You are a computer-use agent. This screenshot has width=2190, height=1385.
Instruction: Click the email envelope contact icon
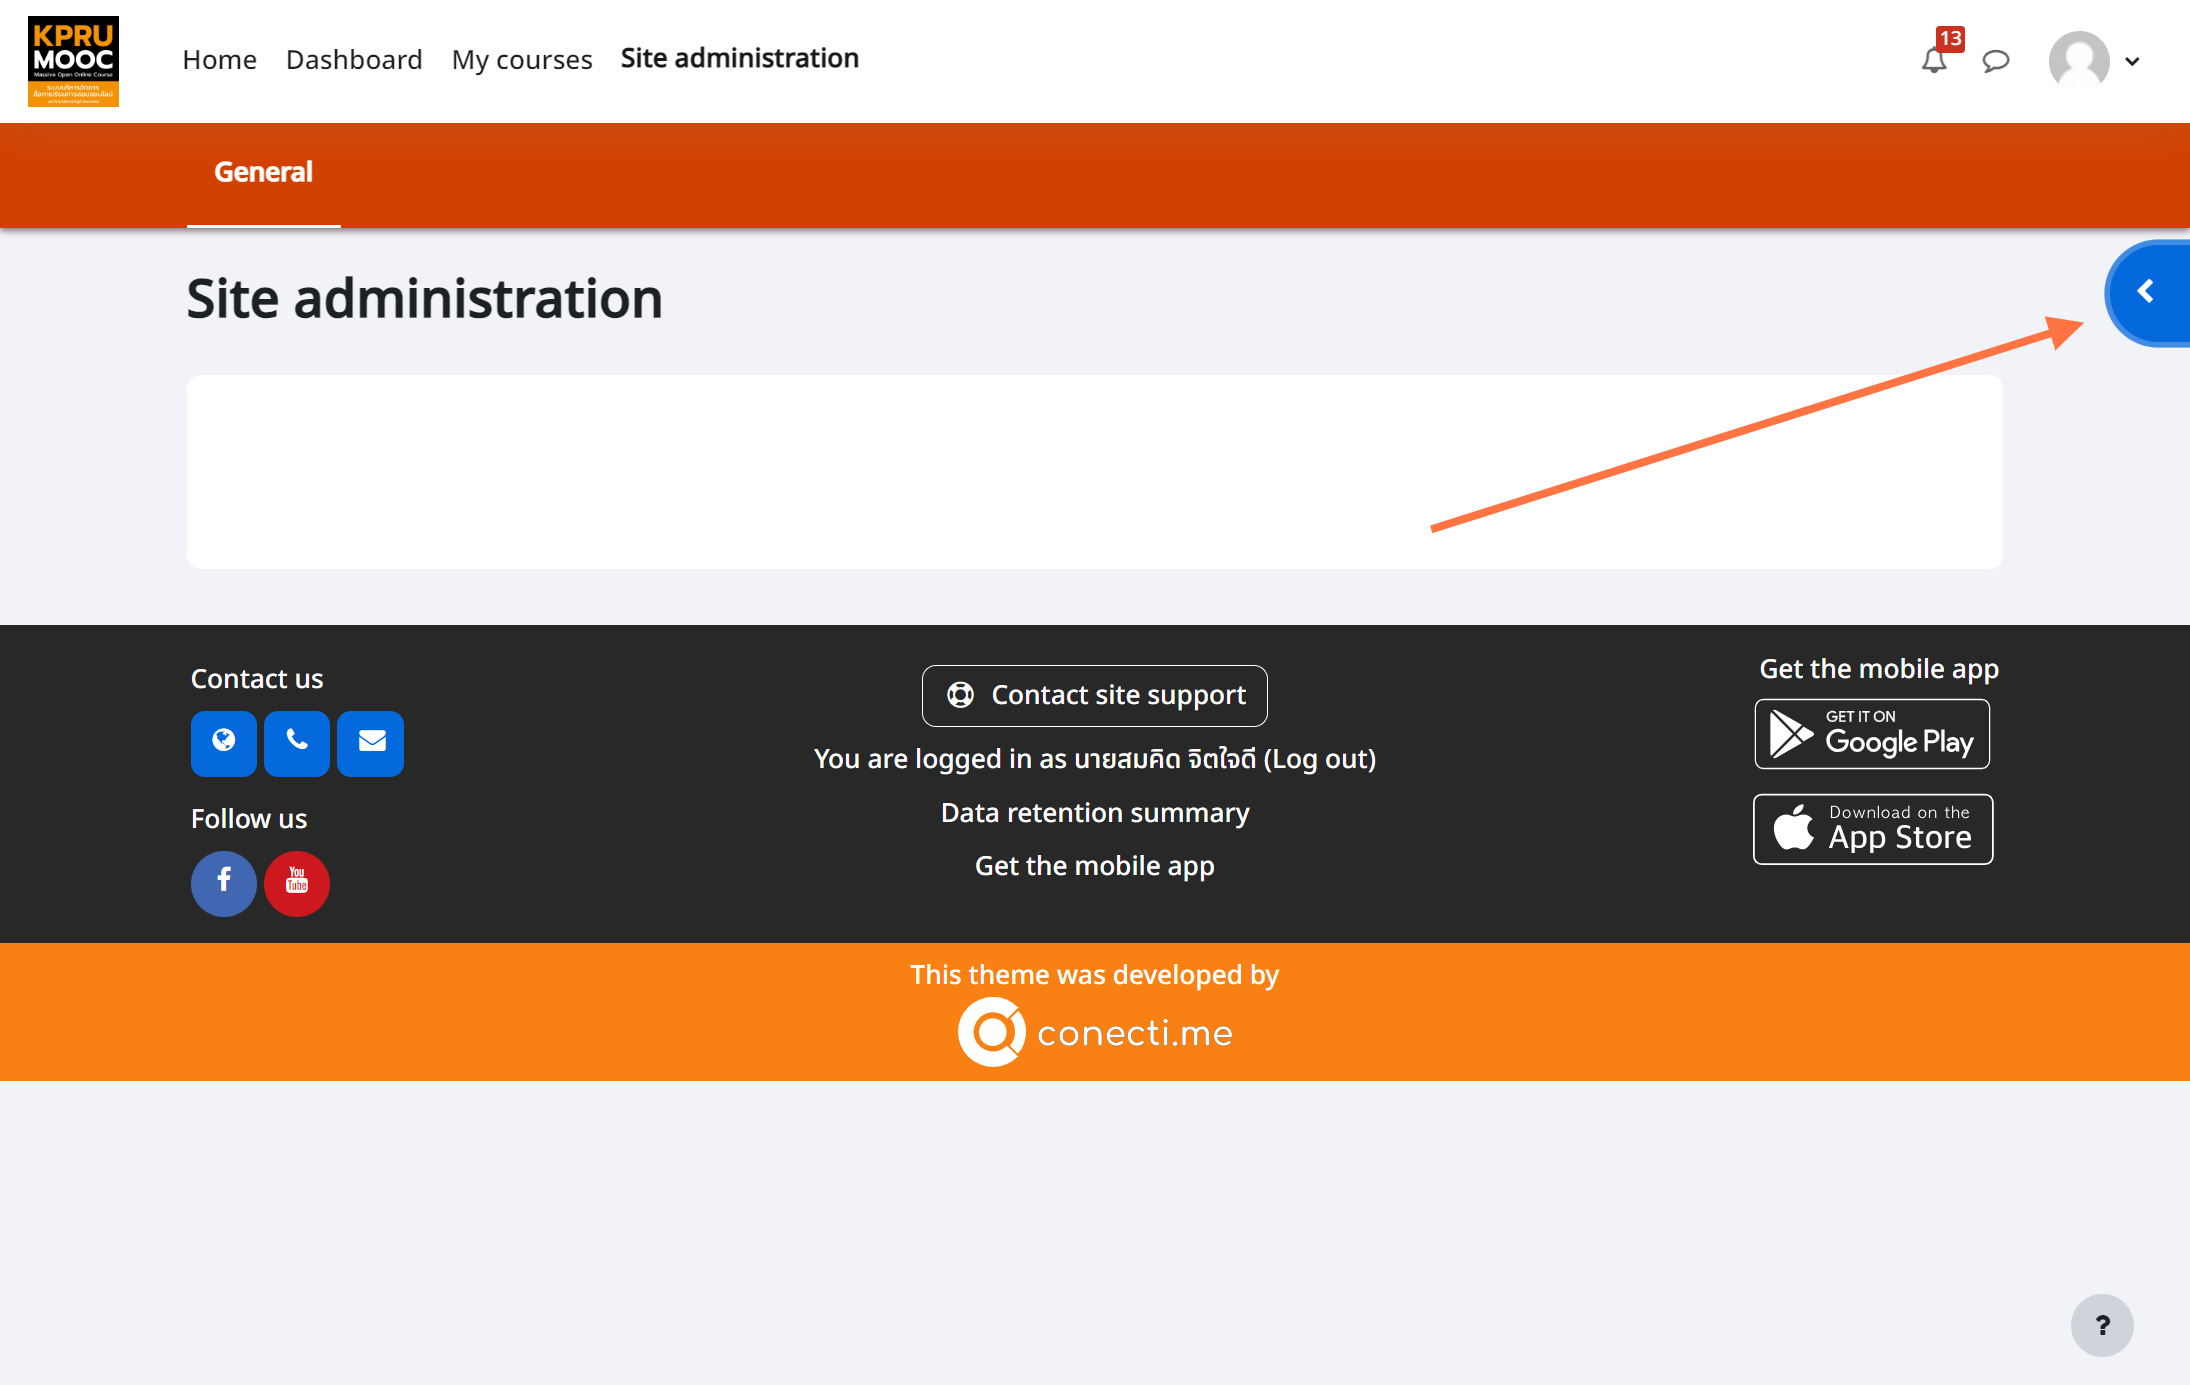tap(371, 743)
